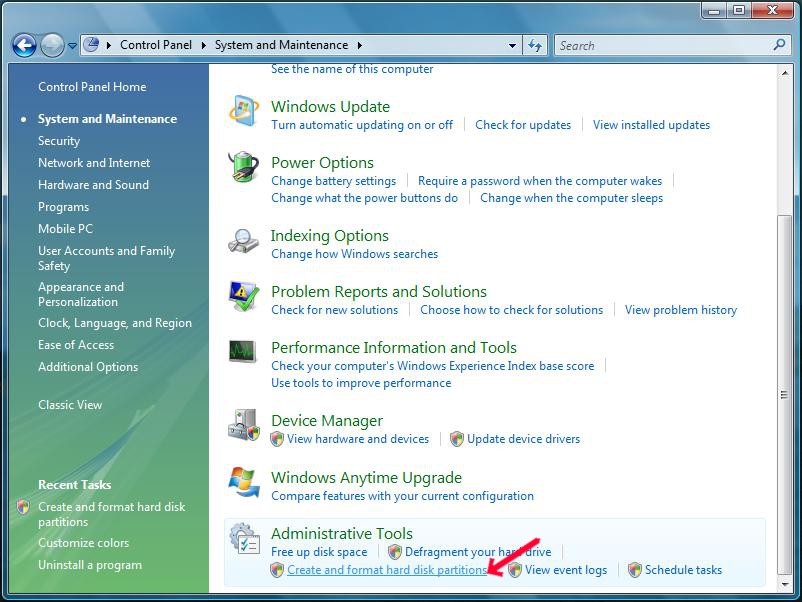Expand the arrow after Control Panel in the breadcrumb
802x602 pixels.
tap(204, 46)
